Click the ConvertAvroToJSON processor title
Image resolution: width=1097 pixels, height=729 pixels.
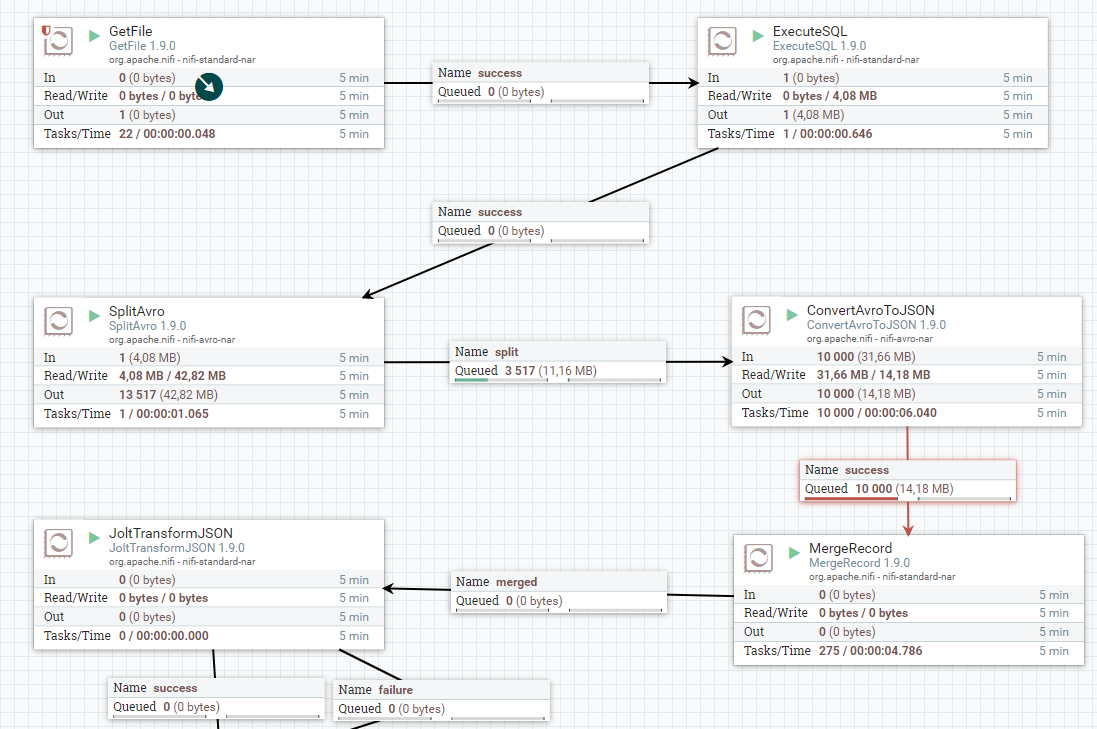point(870,311)
